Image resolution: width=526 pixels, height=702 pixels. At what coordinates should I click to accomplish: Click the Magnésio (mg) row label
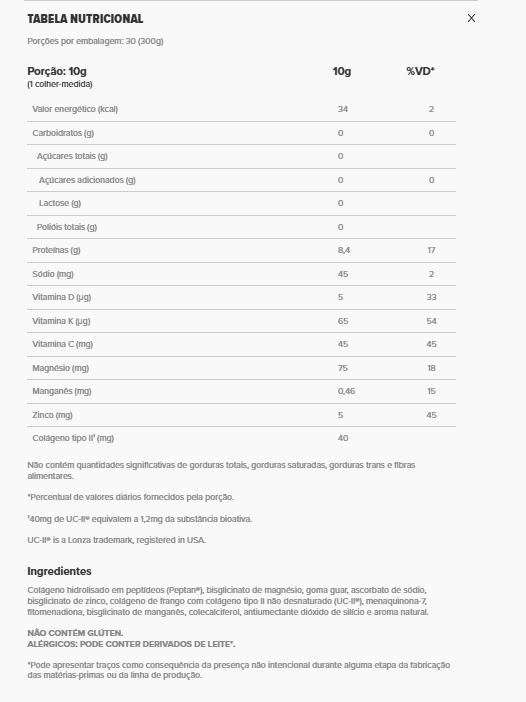(60, 368)
